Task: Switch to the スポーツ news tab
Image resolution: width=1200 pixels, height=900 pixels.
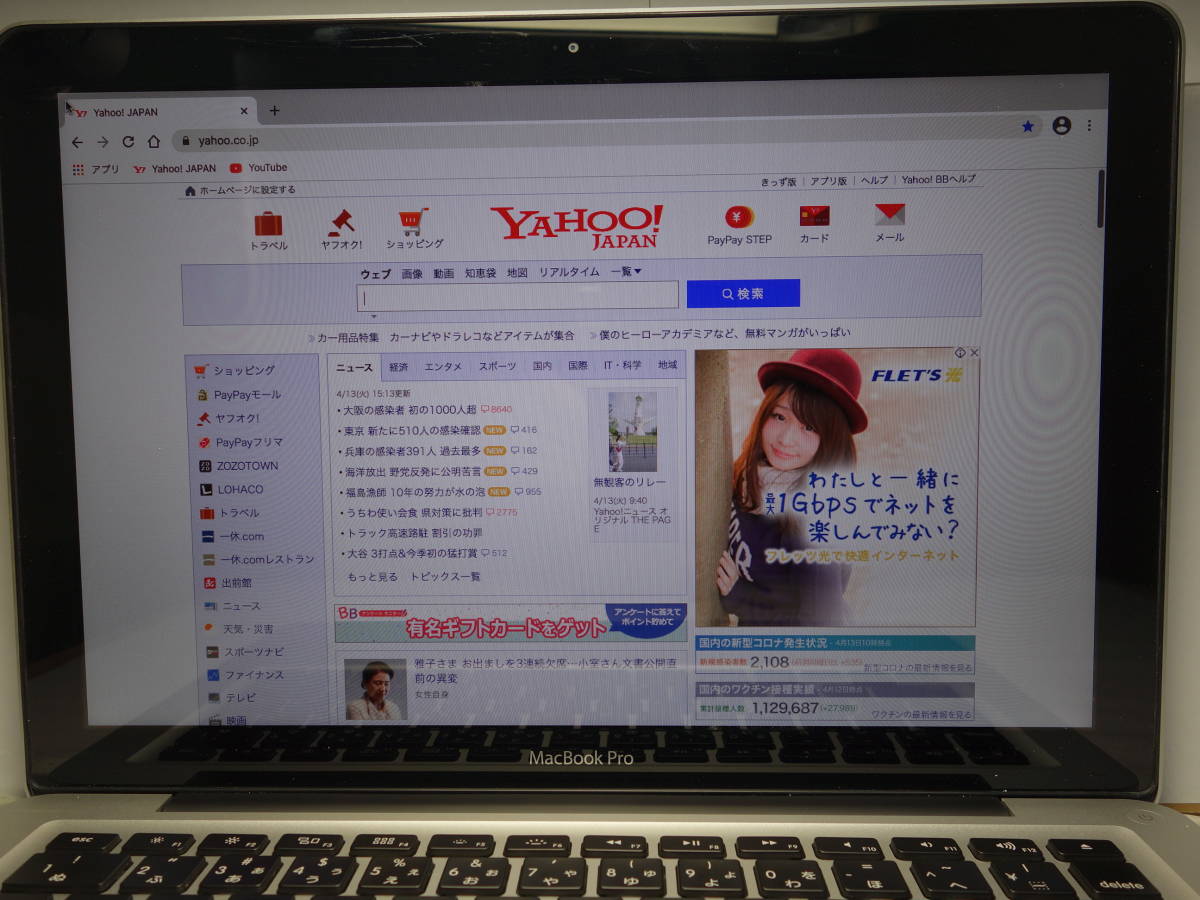Action: click(497, 366)
